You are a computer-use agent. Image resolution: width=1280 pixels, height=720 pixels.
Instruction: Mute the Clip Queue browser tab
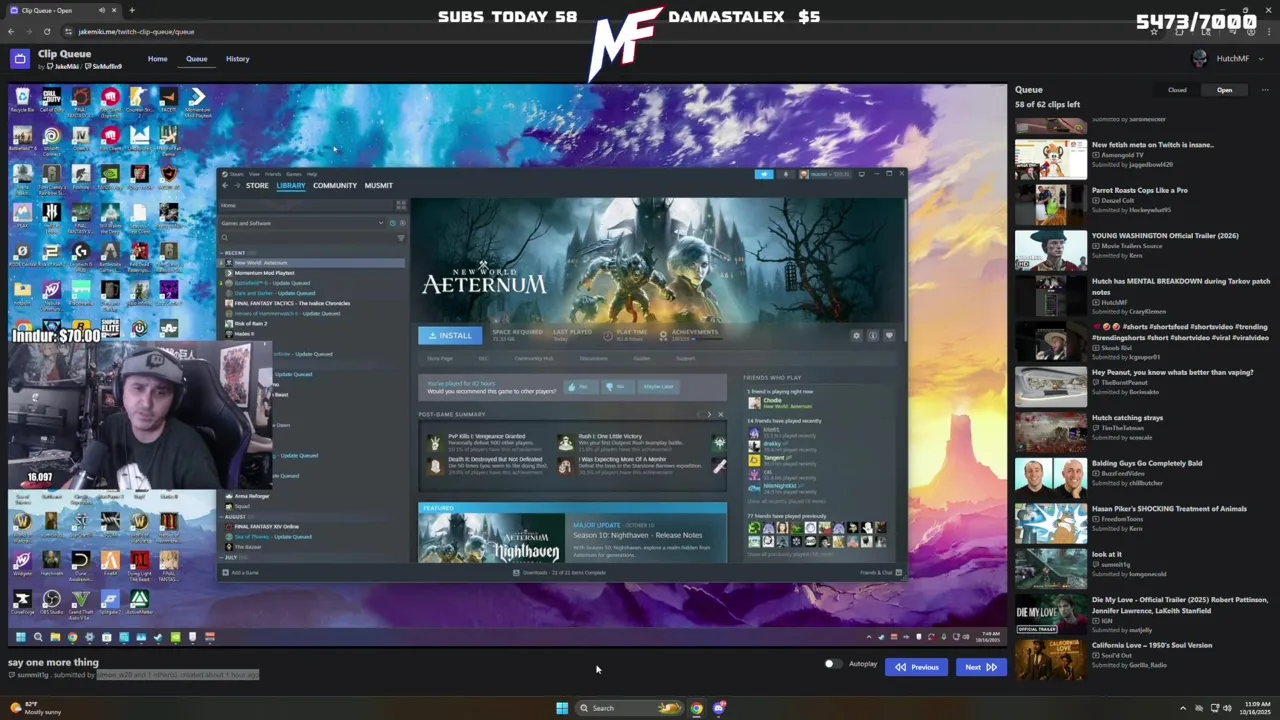103,10
